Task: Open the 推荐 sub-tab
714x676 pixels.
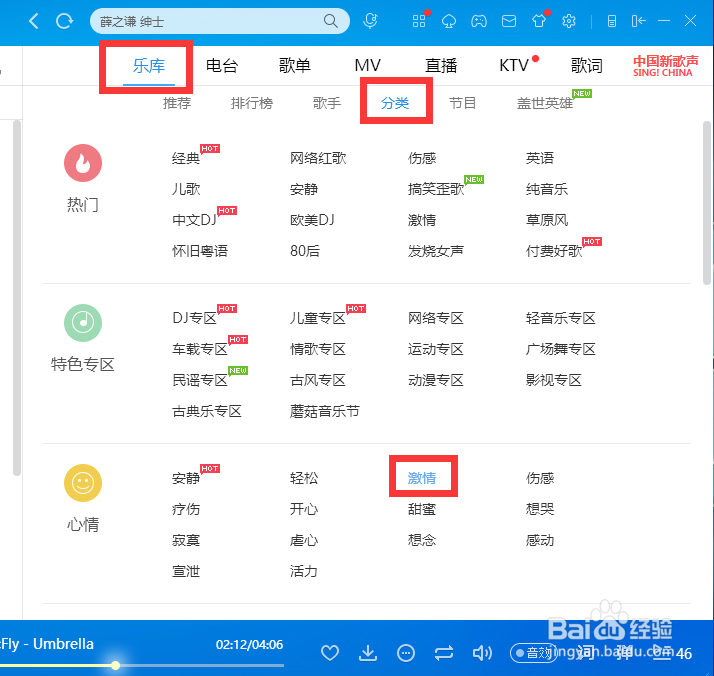Action: click(x=177, y=103)
